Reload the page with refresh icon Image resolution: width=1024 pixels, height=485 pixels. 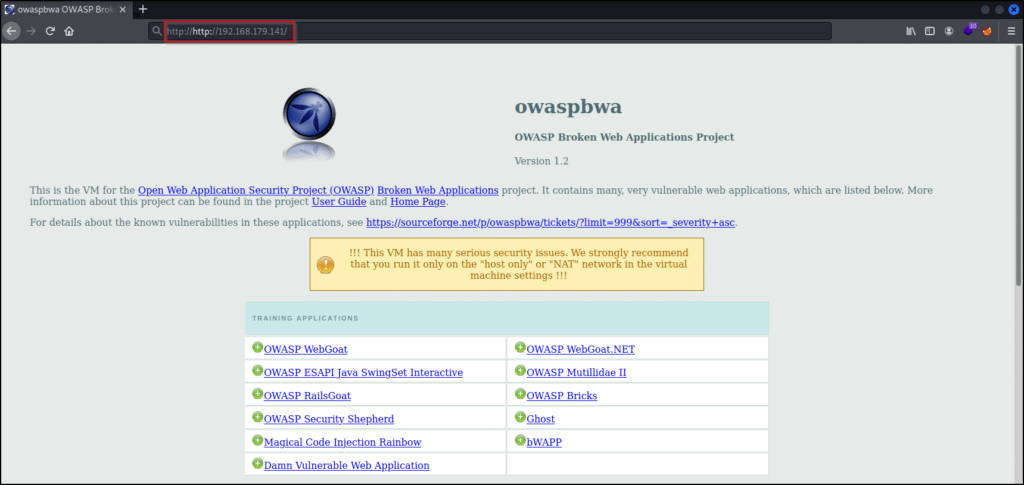point(50,31)
